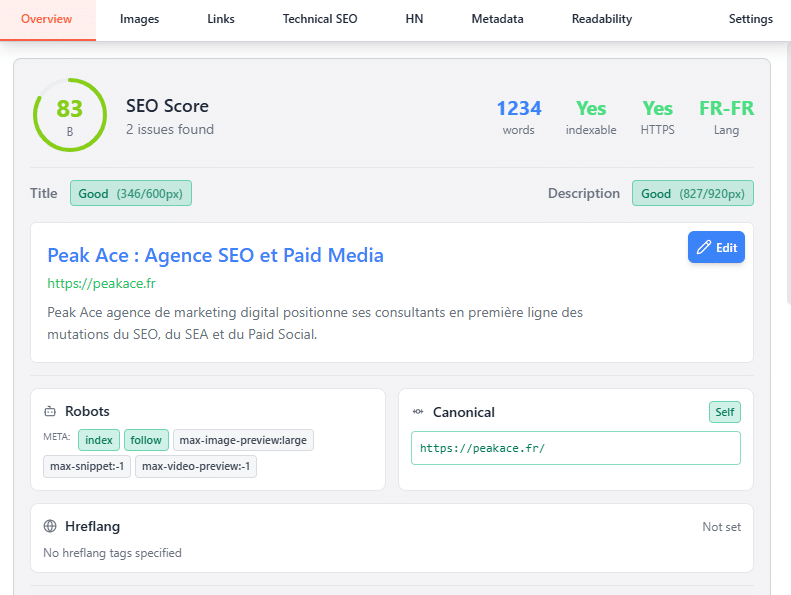Click the page vertical scrollbar
This screenshot has width=791, height=595.
click(x=788, y=174)
